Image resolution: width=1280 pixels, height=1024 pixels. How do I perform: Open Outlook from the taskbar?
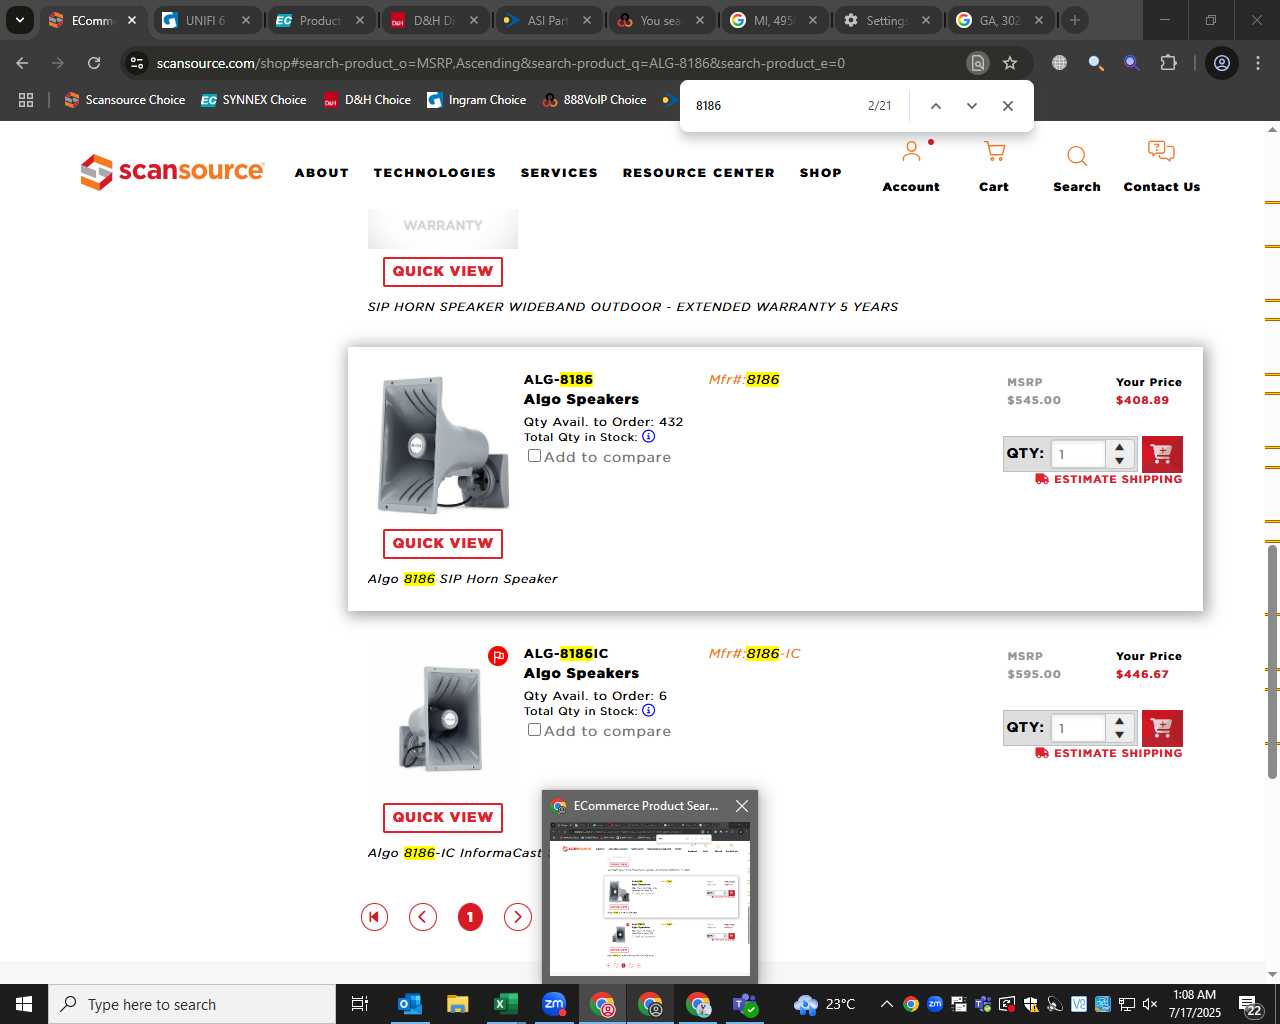410,1004
